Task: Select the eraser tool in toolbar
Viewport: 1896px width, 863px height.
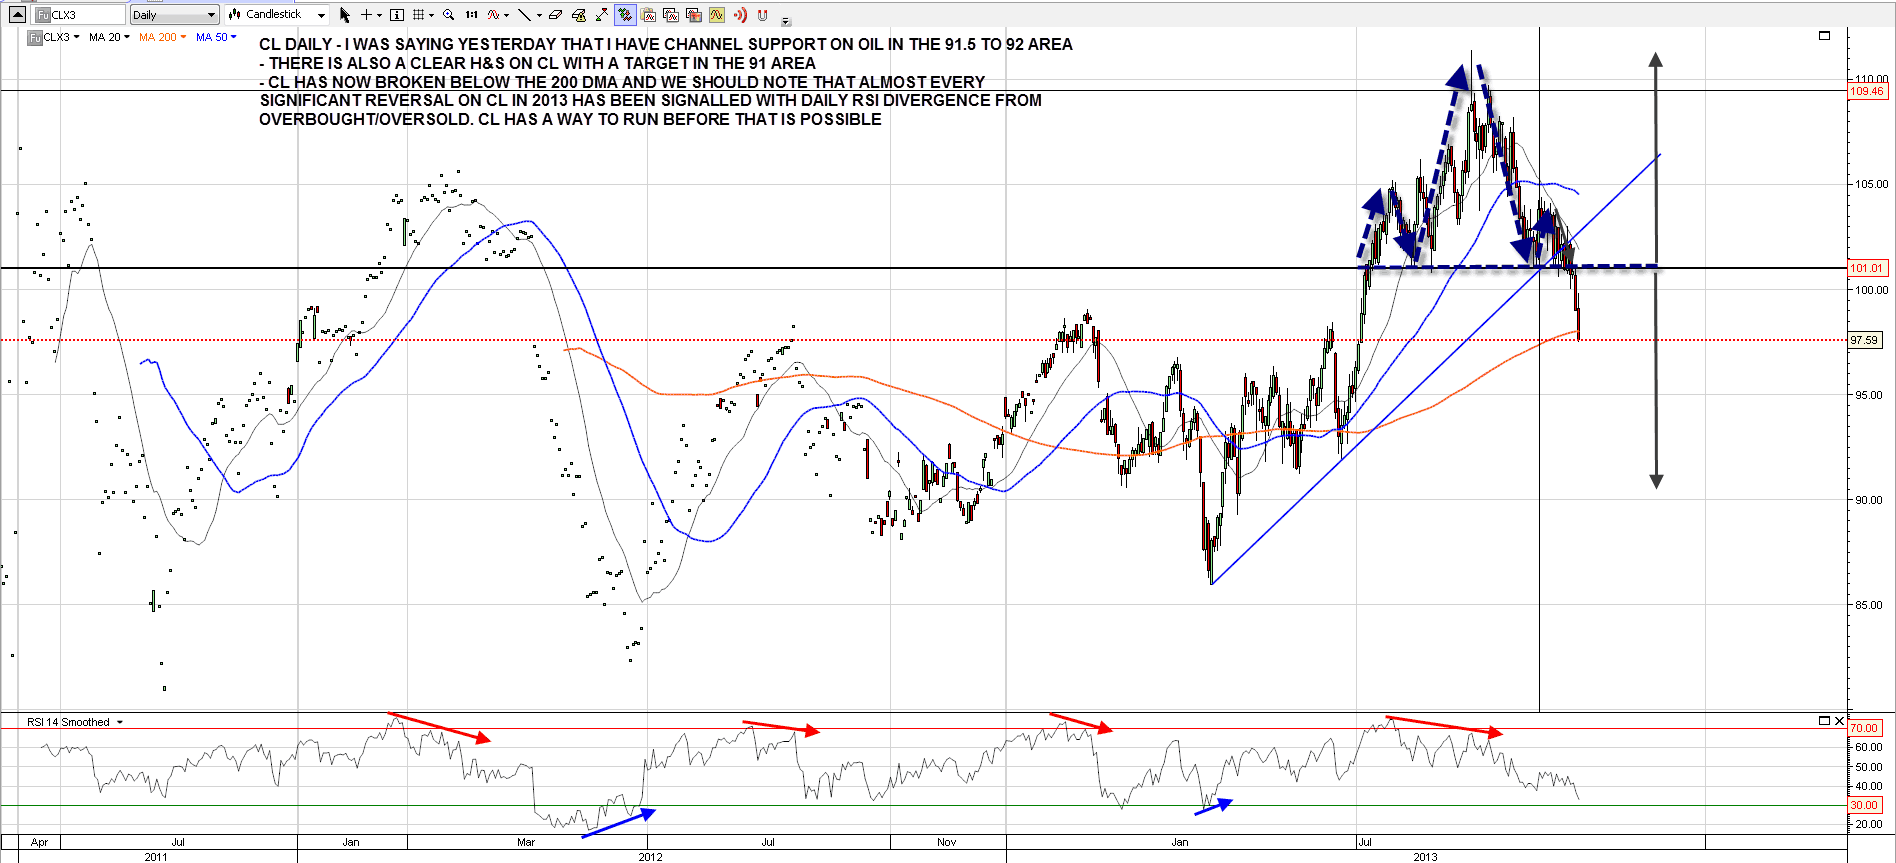Action: 556,15
